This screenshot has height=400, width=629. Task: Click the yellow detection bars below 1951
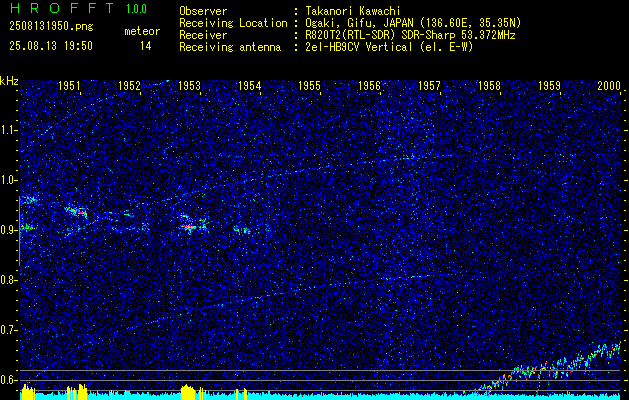tap(77, 392)
